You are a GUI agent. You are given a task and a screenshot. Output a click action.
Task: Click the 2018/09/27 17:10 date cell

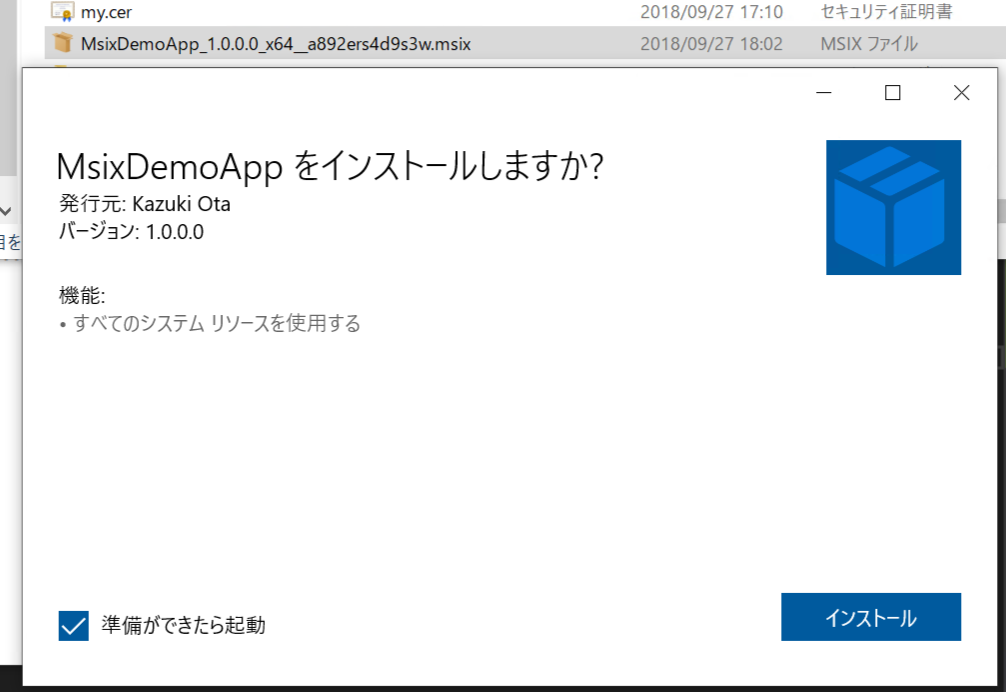[711, 12]
